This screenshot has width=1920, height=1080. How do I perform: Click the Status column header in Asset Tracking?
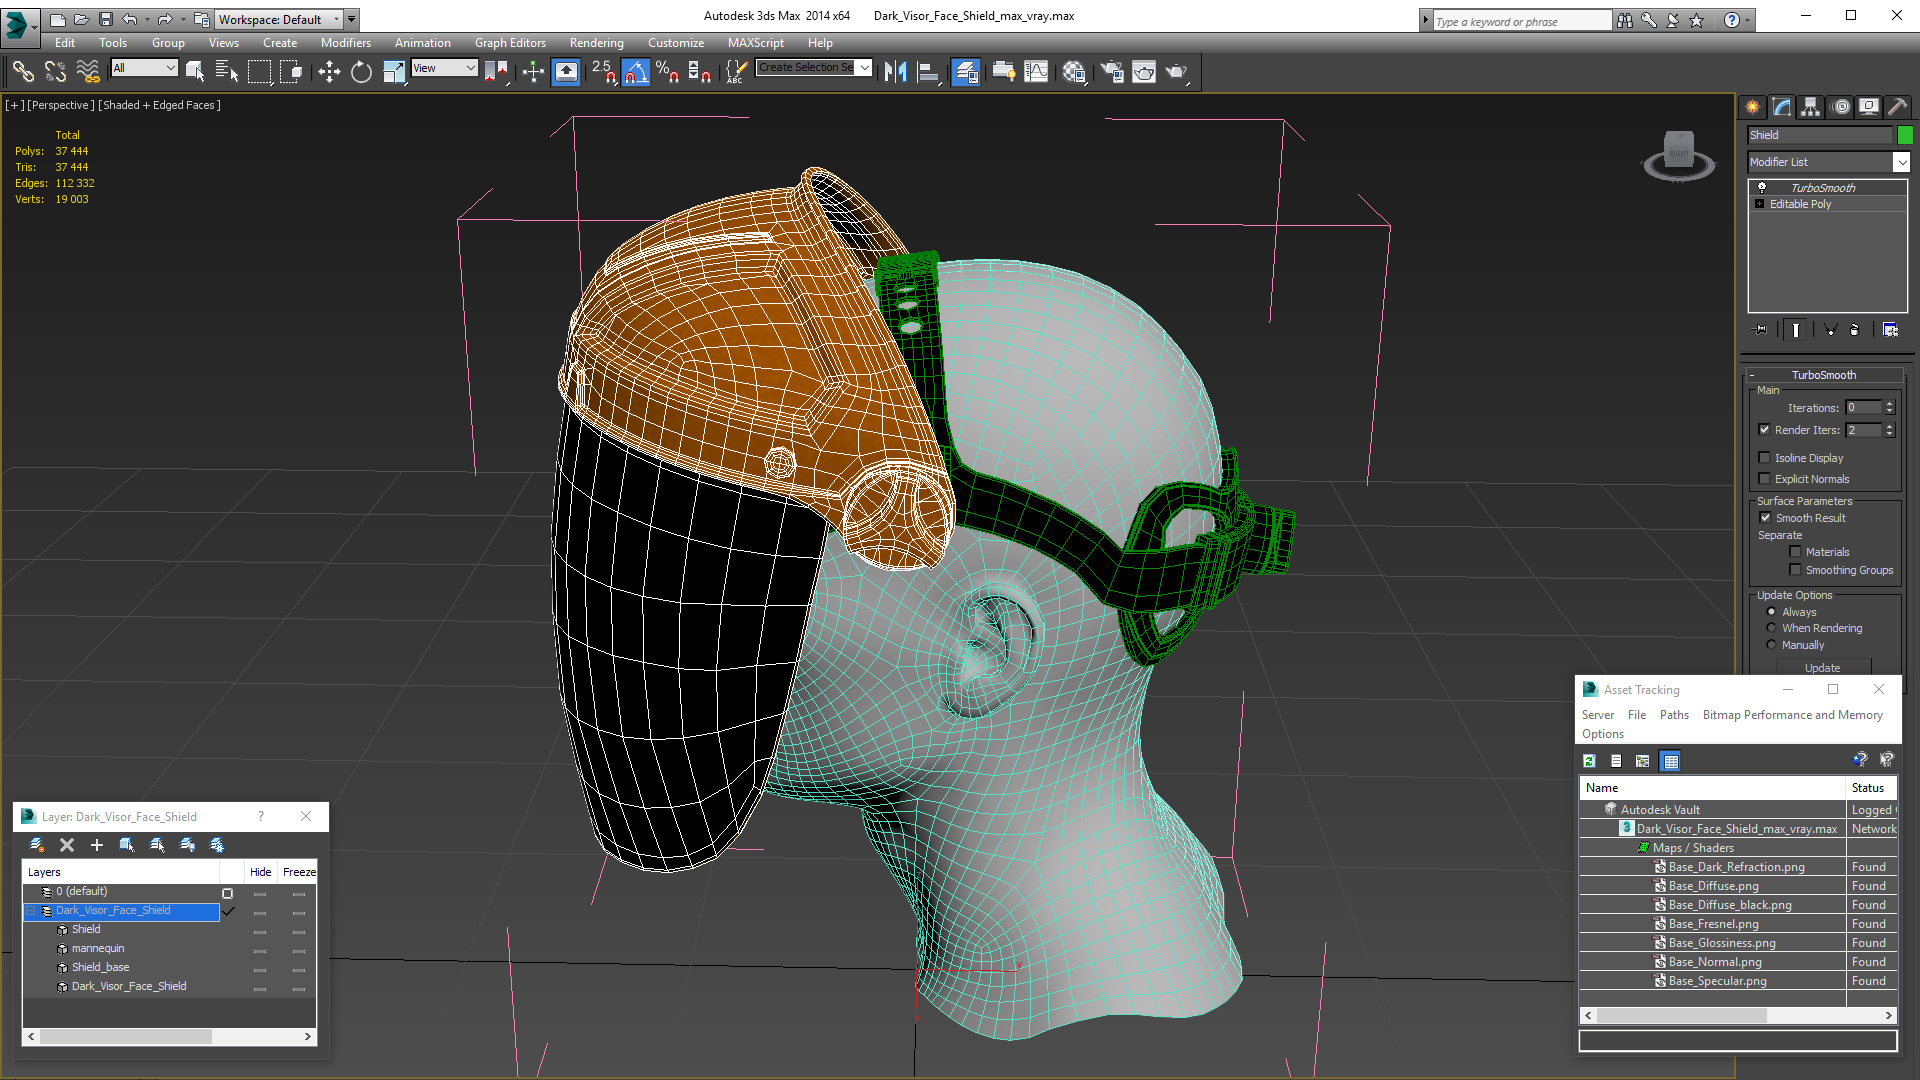click(1871, 788)
